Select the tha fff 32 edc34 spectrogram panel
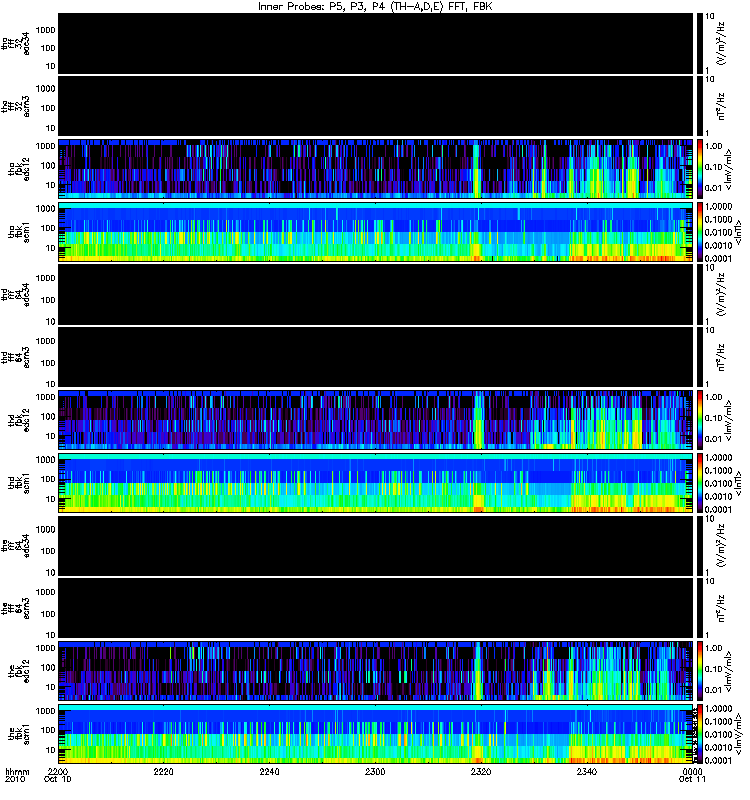Viewport: 750px width, 800px height. (x=376, y=44)
